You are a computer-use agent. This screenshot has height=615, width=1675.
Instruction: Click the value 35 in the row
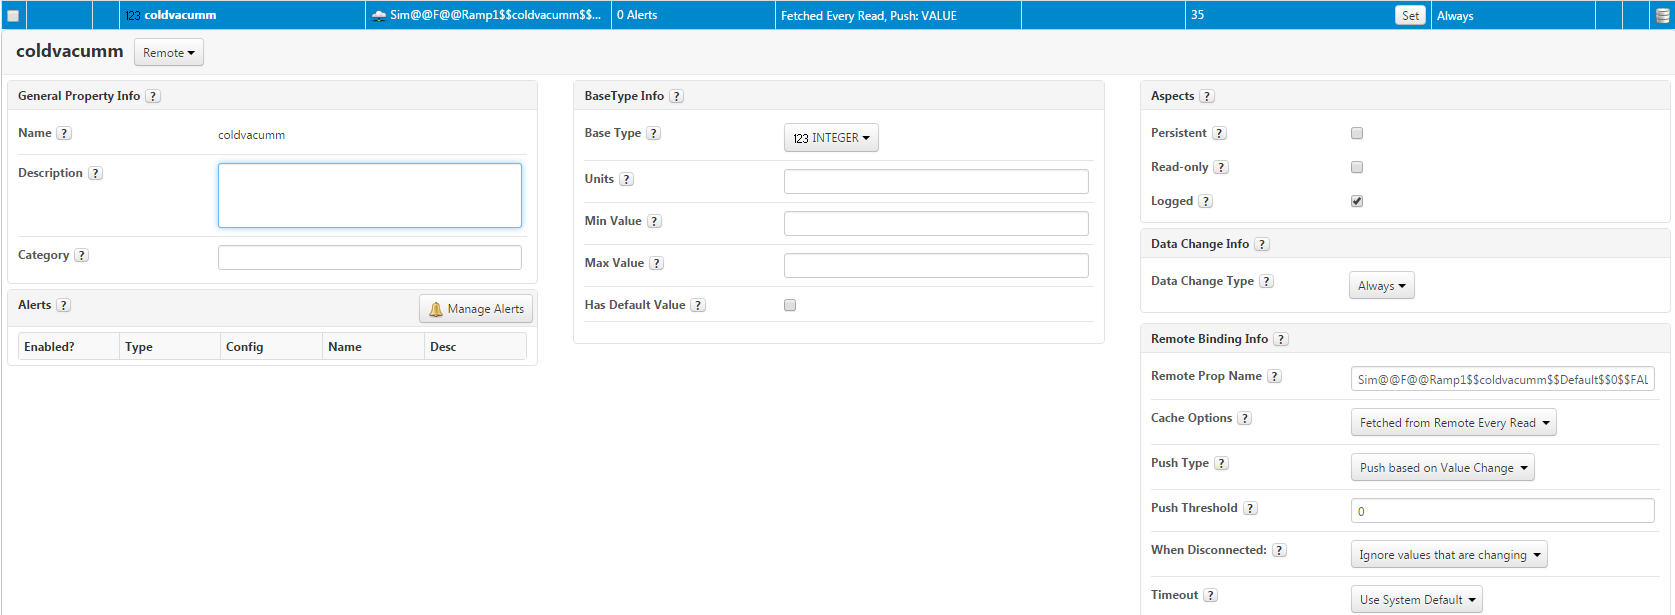[1197, 15]
